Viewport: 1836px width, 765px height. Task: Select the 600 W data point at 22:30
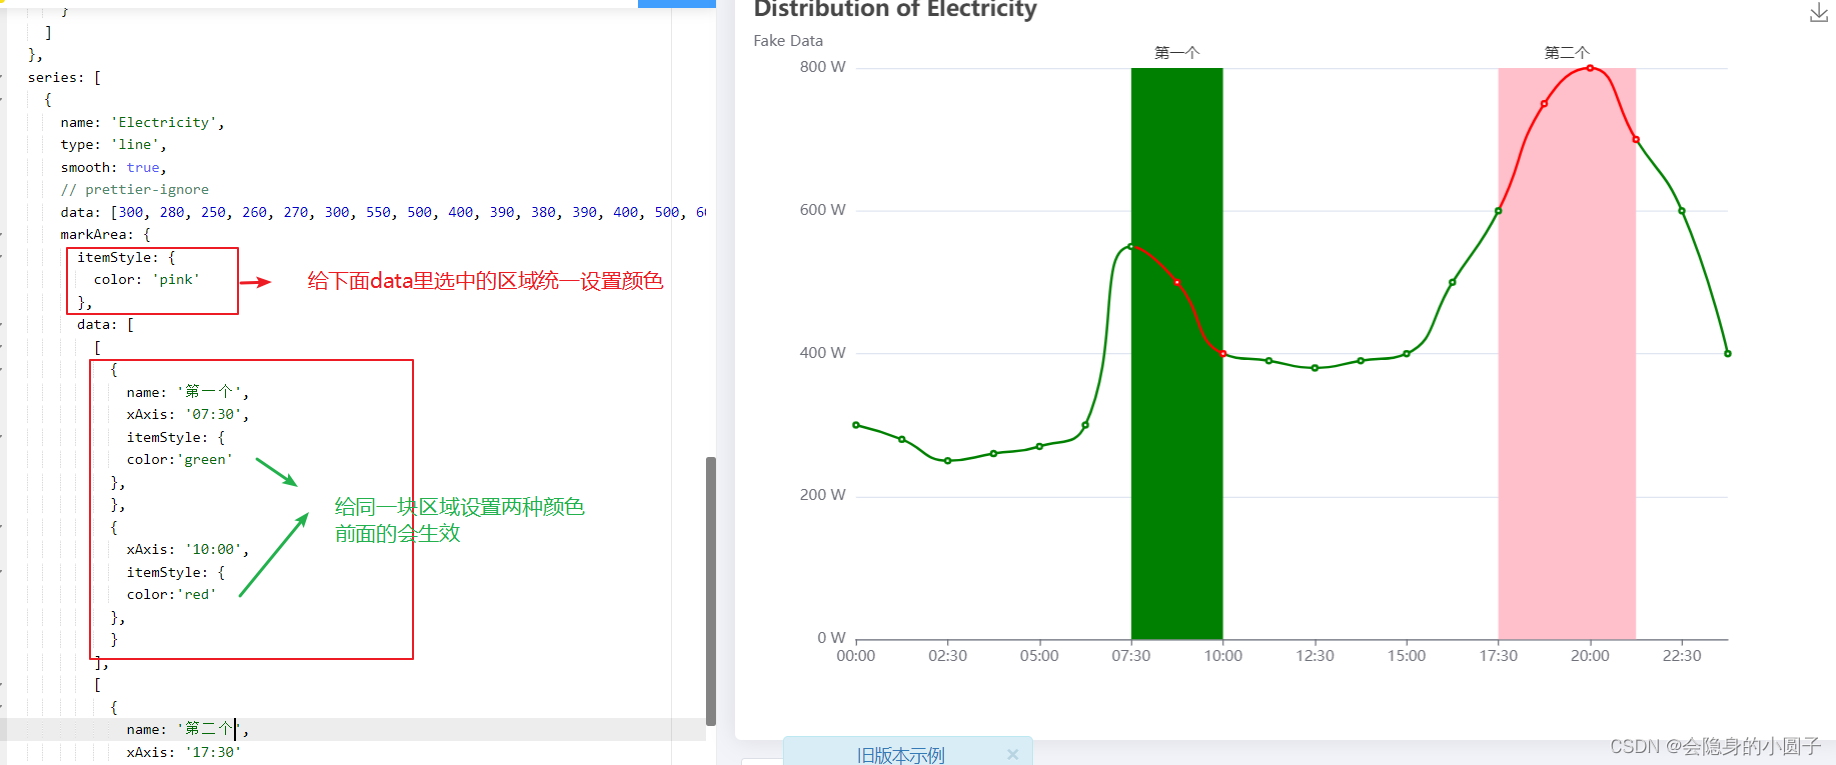click(1682, 211)
